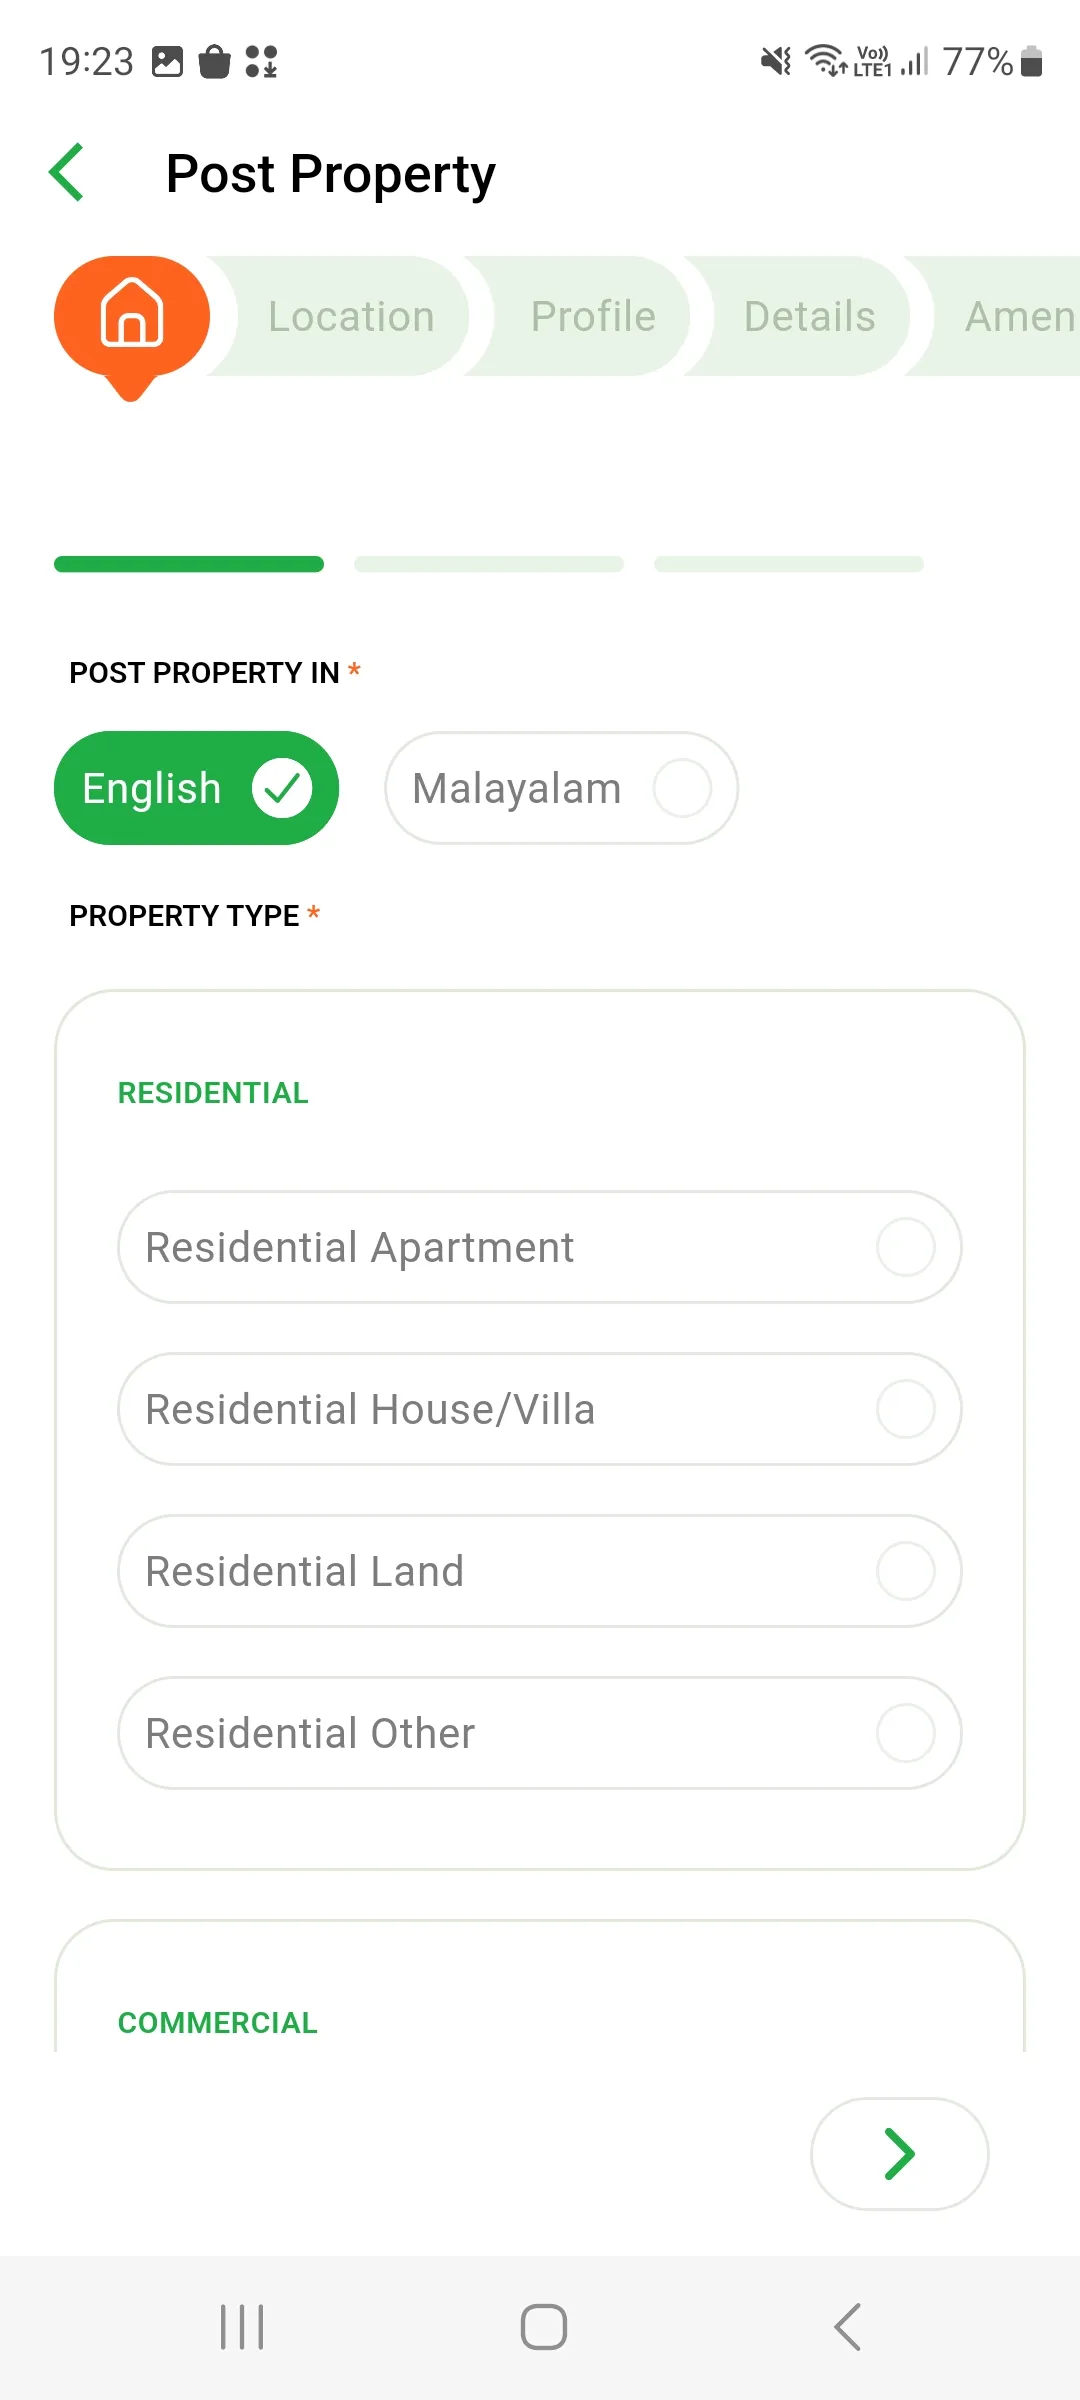Tap the green next arrow button
Screen dimensions: 1080x2400
899,2154
